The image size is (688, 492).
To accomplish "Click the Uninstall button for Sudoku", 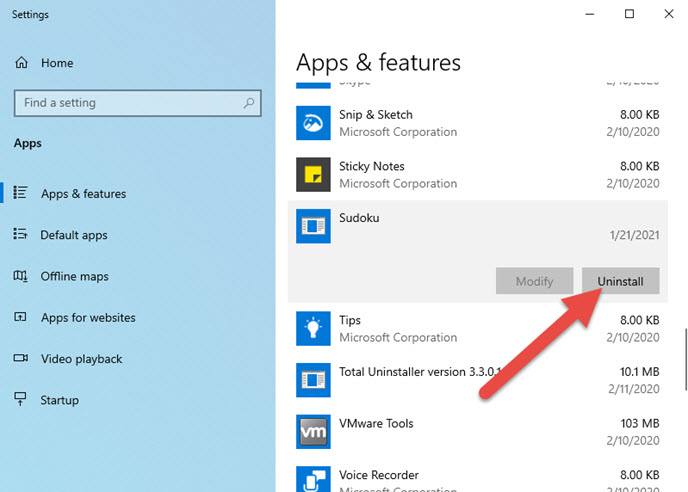I will [620, 281].
